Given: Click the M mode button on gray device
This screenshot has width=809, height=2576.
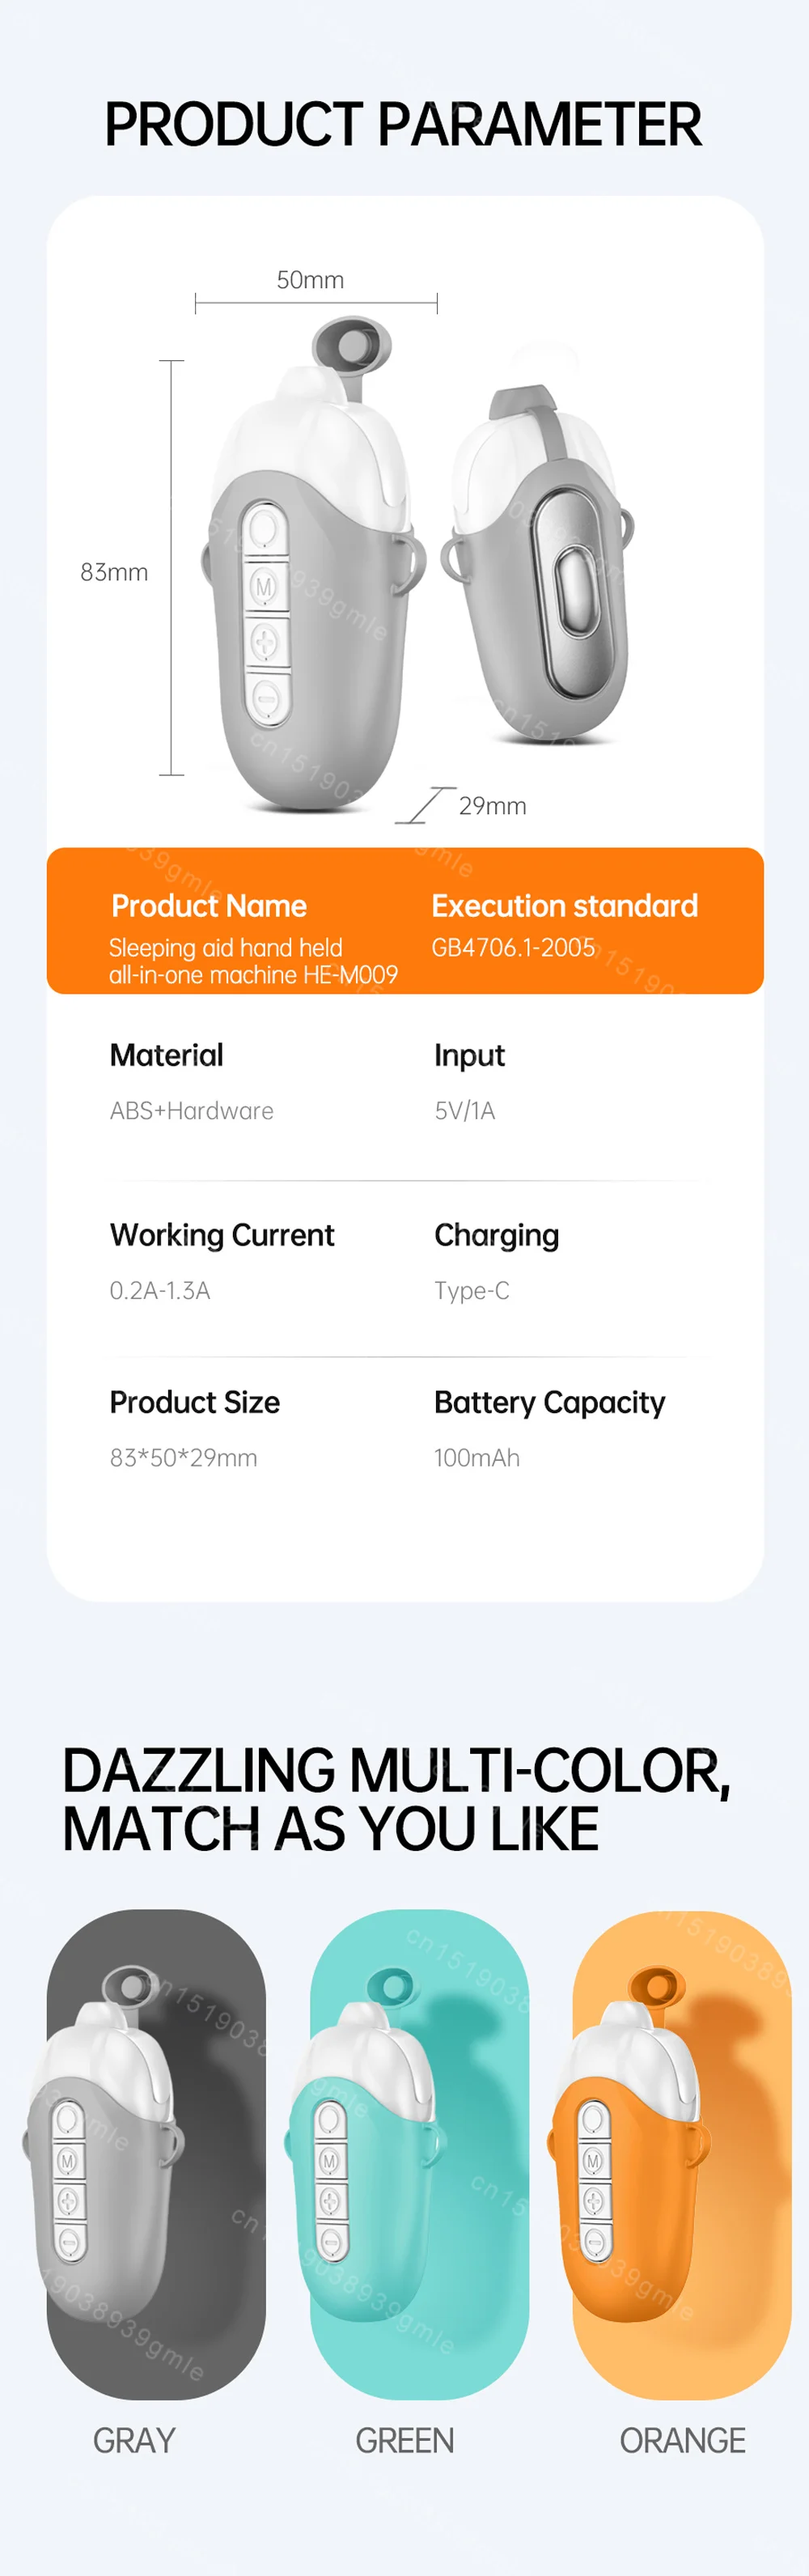Looking at the screenshot, I should pyautogui.click(x=265, y=587).
